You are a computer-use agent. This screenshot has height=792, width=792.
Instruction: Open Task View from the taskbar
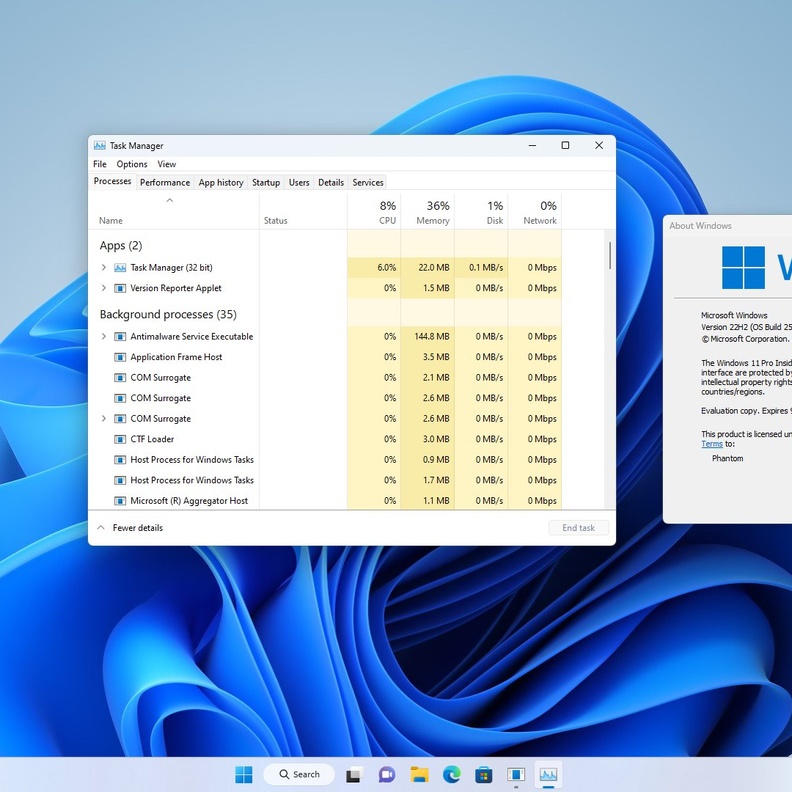tap(354, 774)
